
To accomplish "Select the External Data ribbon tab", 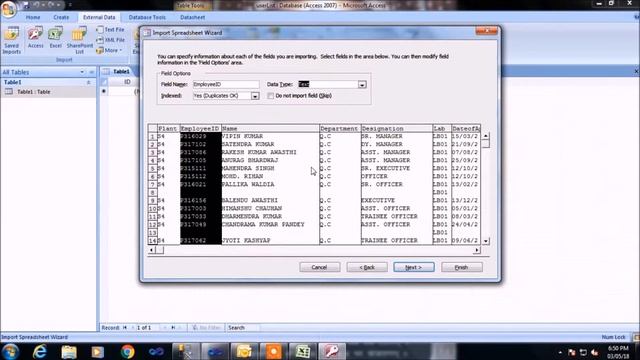I will pyautogui.click(x=99, y=18).
